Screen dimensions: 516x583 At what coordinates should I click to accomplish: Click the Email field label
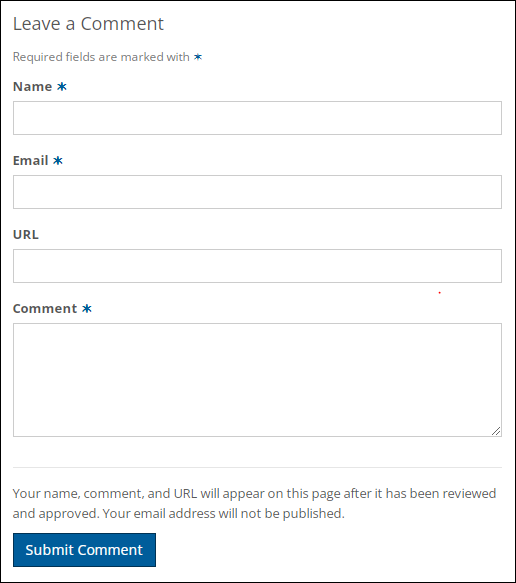pyautogui.click(x=30, y=161)
